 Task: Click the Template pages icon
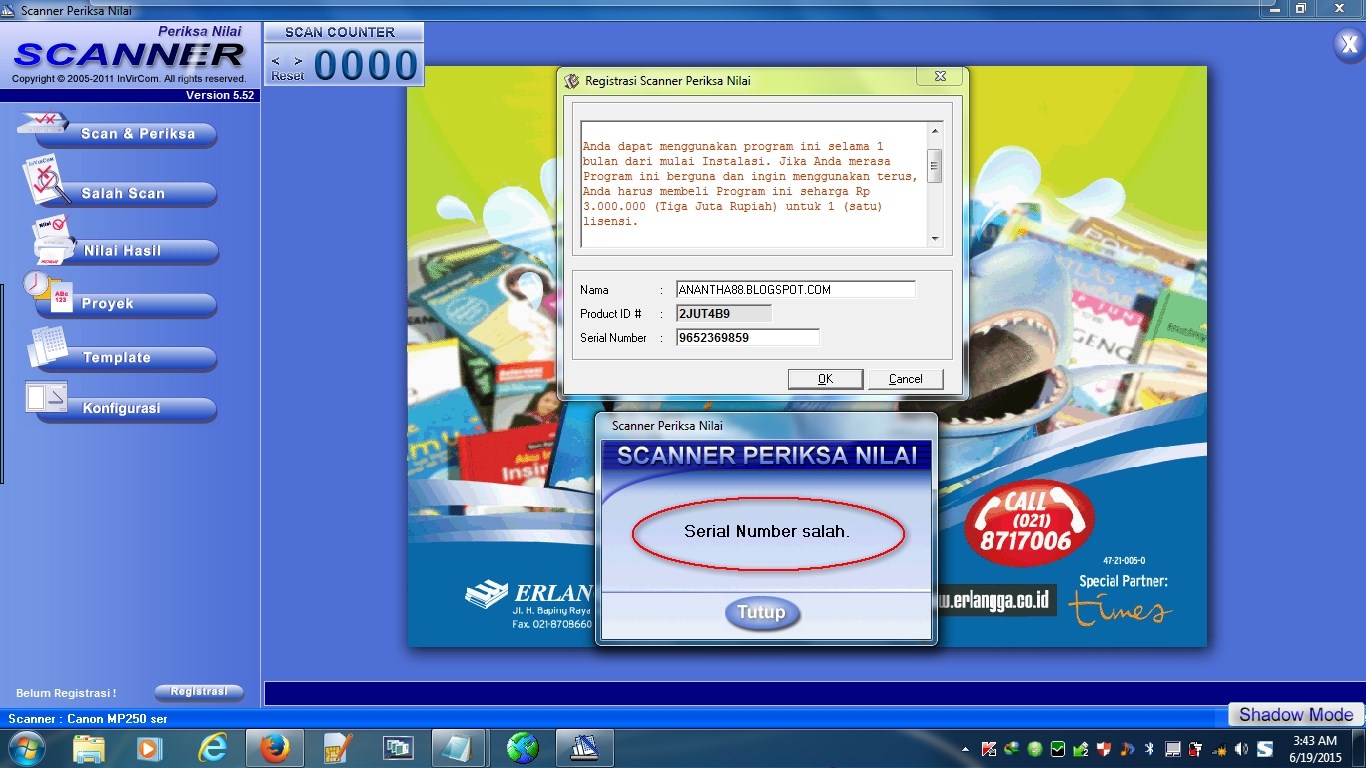(47, 346)
